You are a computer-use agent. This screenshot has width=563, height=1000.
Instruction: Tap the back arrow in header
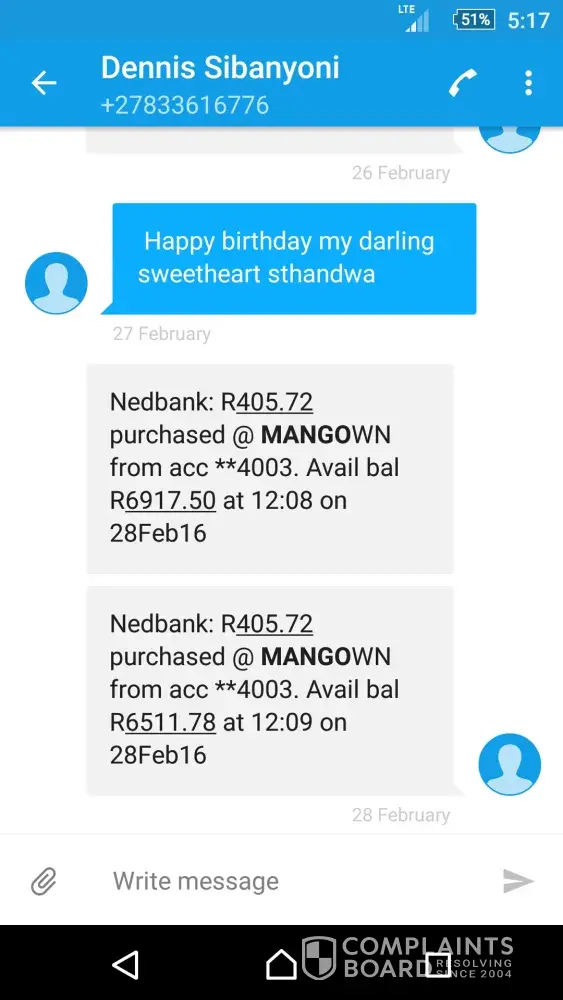tap(44, 83)
